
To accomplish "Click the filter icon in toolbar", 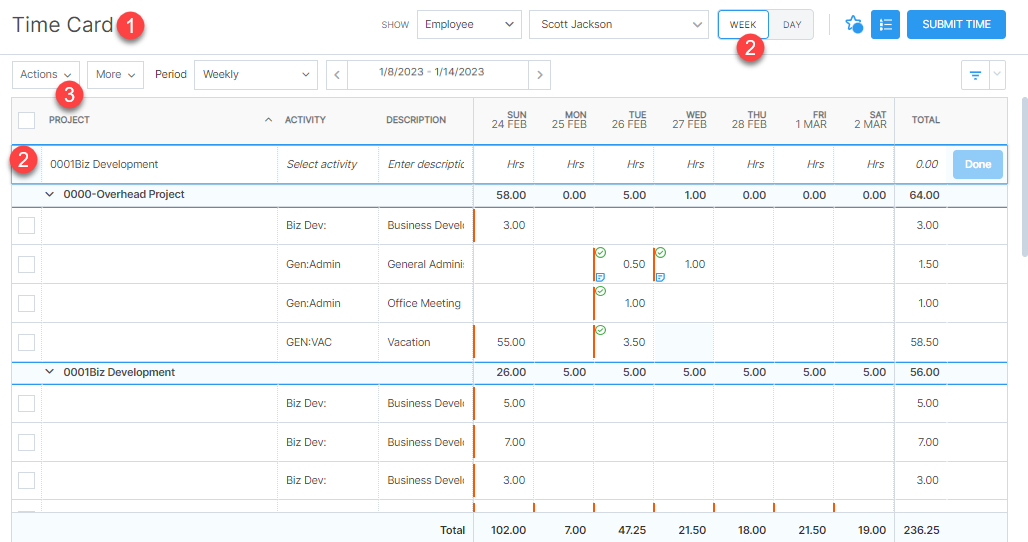I will click(x=974, y=75).
